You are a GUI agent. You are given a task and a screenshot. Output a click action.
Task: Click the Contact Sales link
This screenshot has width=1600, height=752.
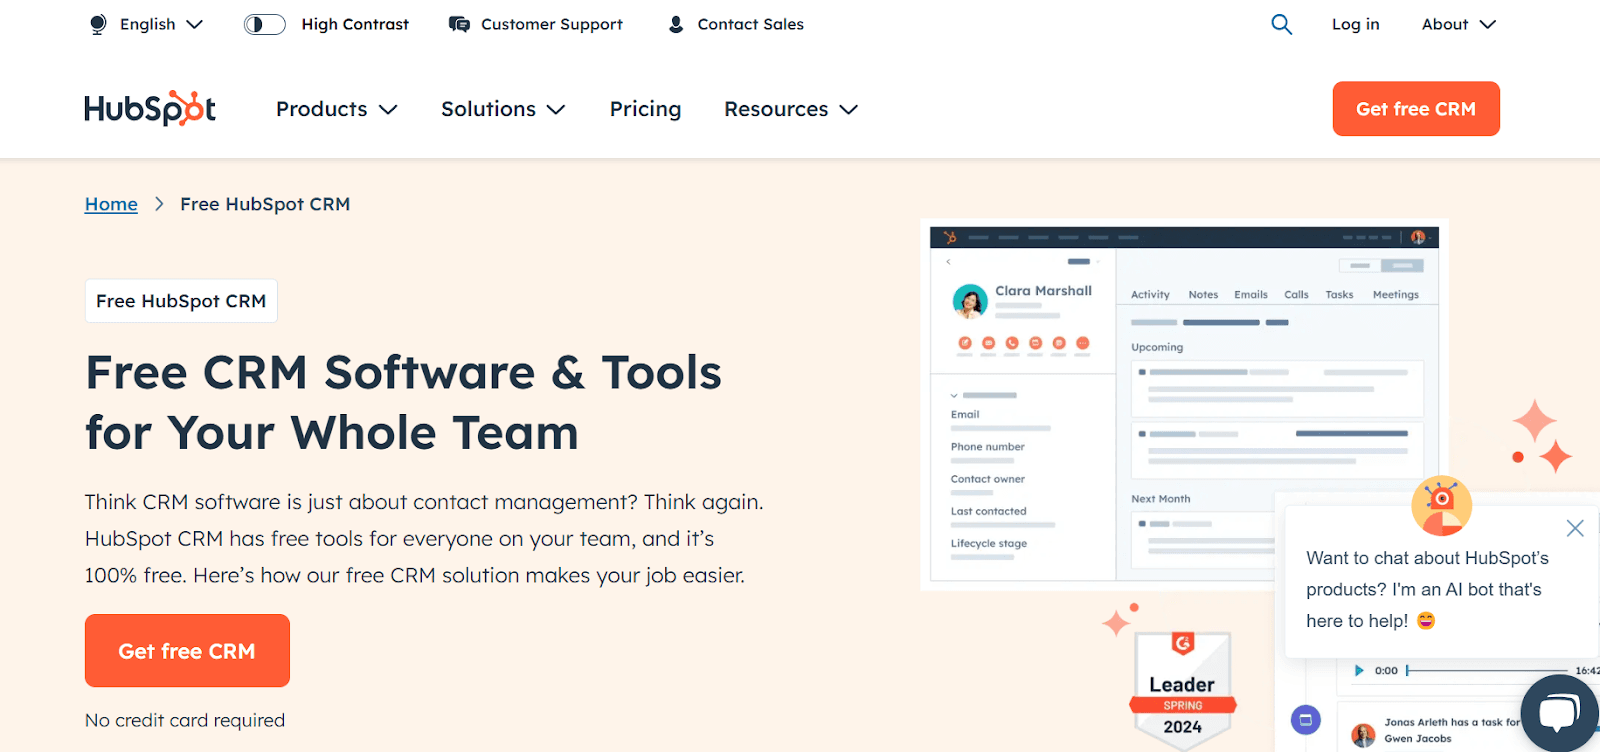750,24
